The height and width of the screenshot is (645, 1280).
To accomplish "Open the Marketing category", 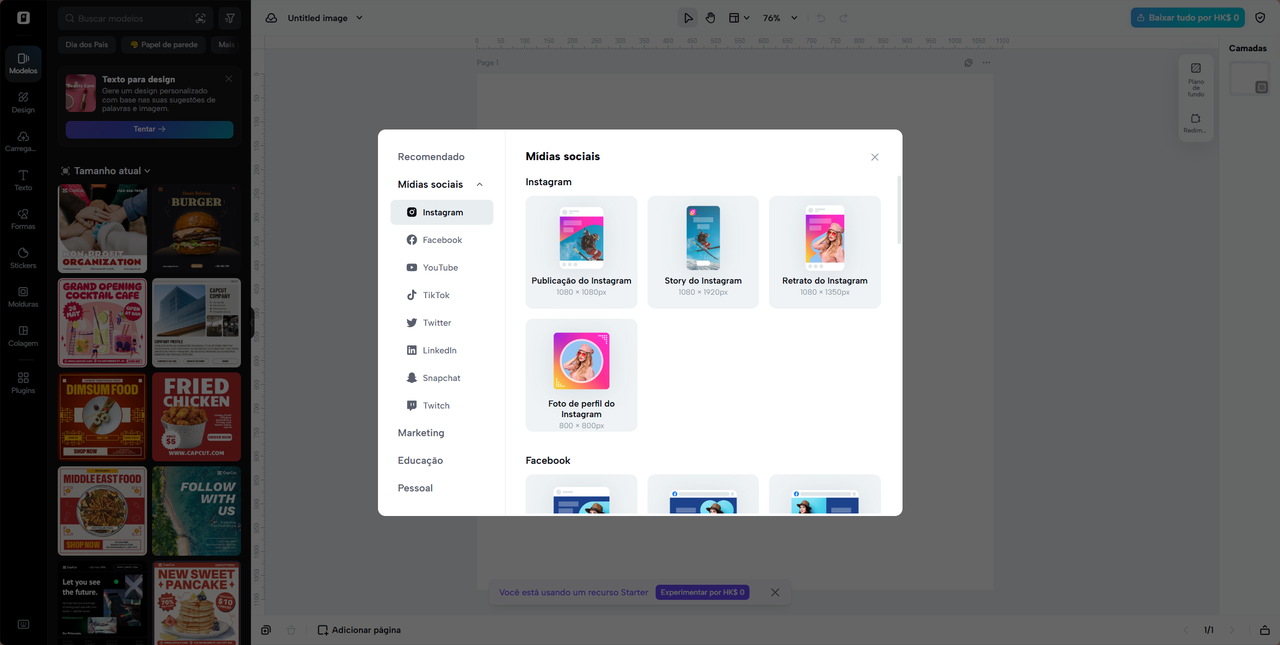I will click(421, 433).
